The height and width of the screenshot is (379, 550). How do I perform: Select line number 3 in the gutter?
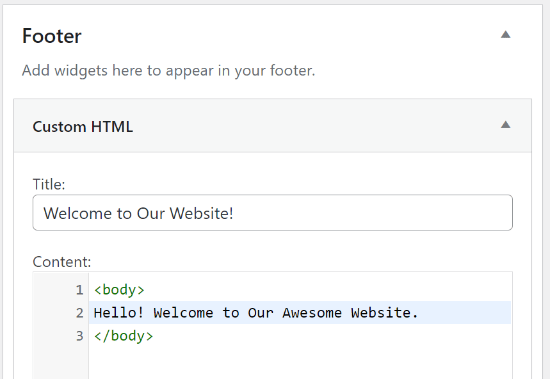pyautogui.click(x=80, y=336)
